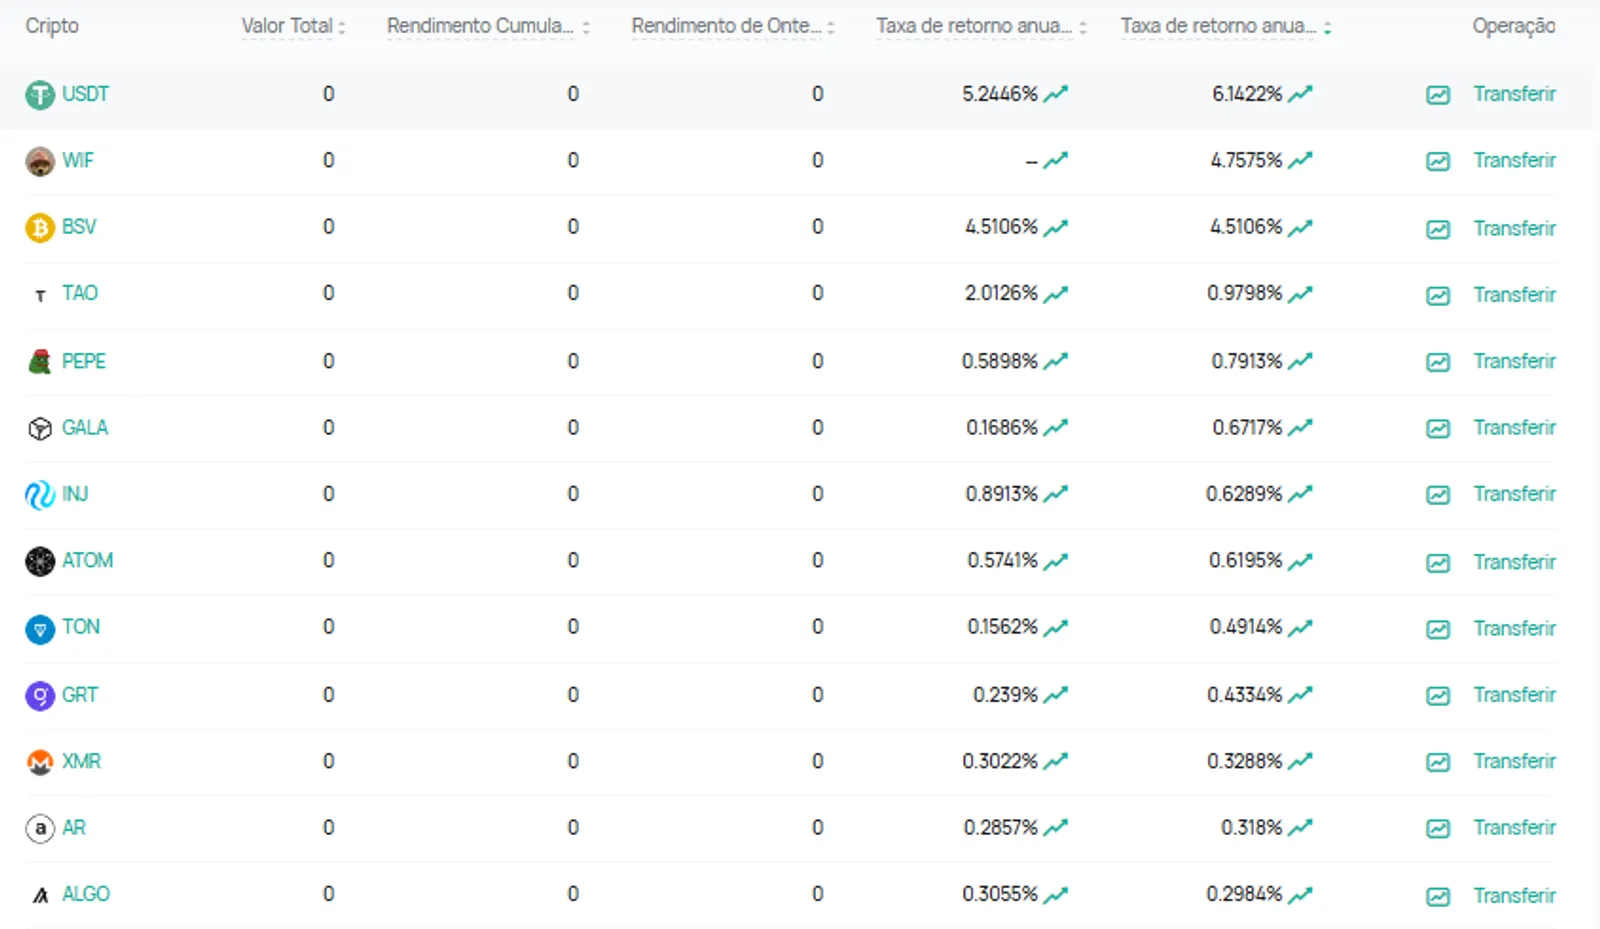
Task: Click trend arrow beside 0.318% for AR
Action: [x=1300, y=828]
